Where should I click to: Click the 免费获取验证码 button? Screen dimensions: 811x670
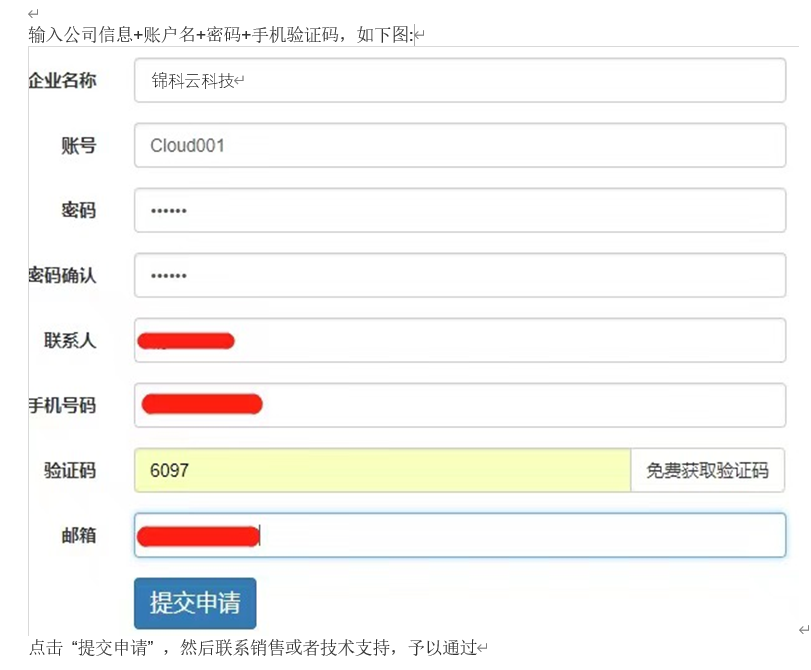[708, 470]
